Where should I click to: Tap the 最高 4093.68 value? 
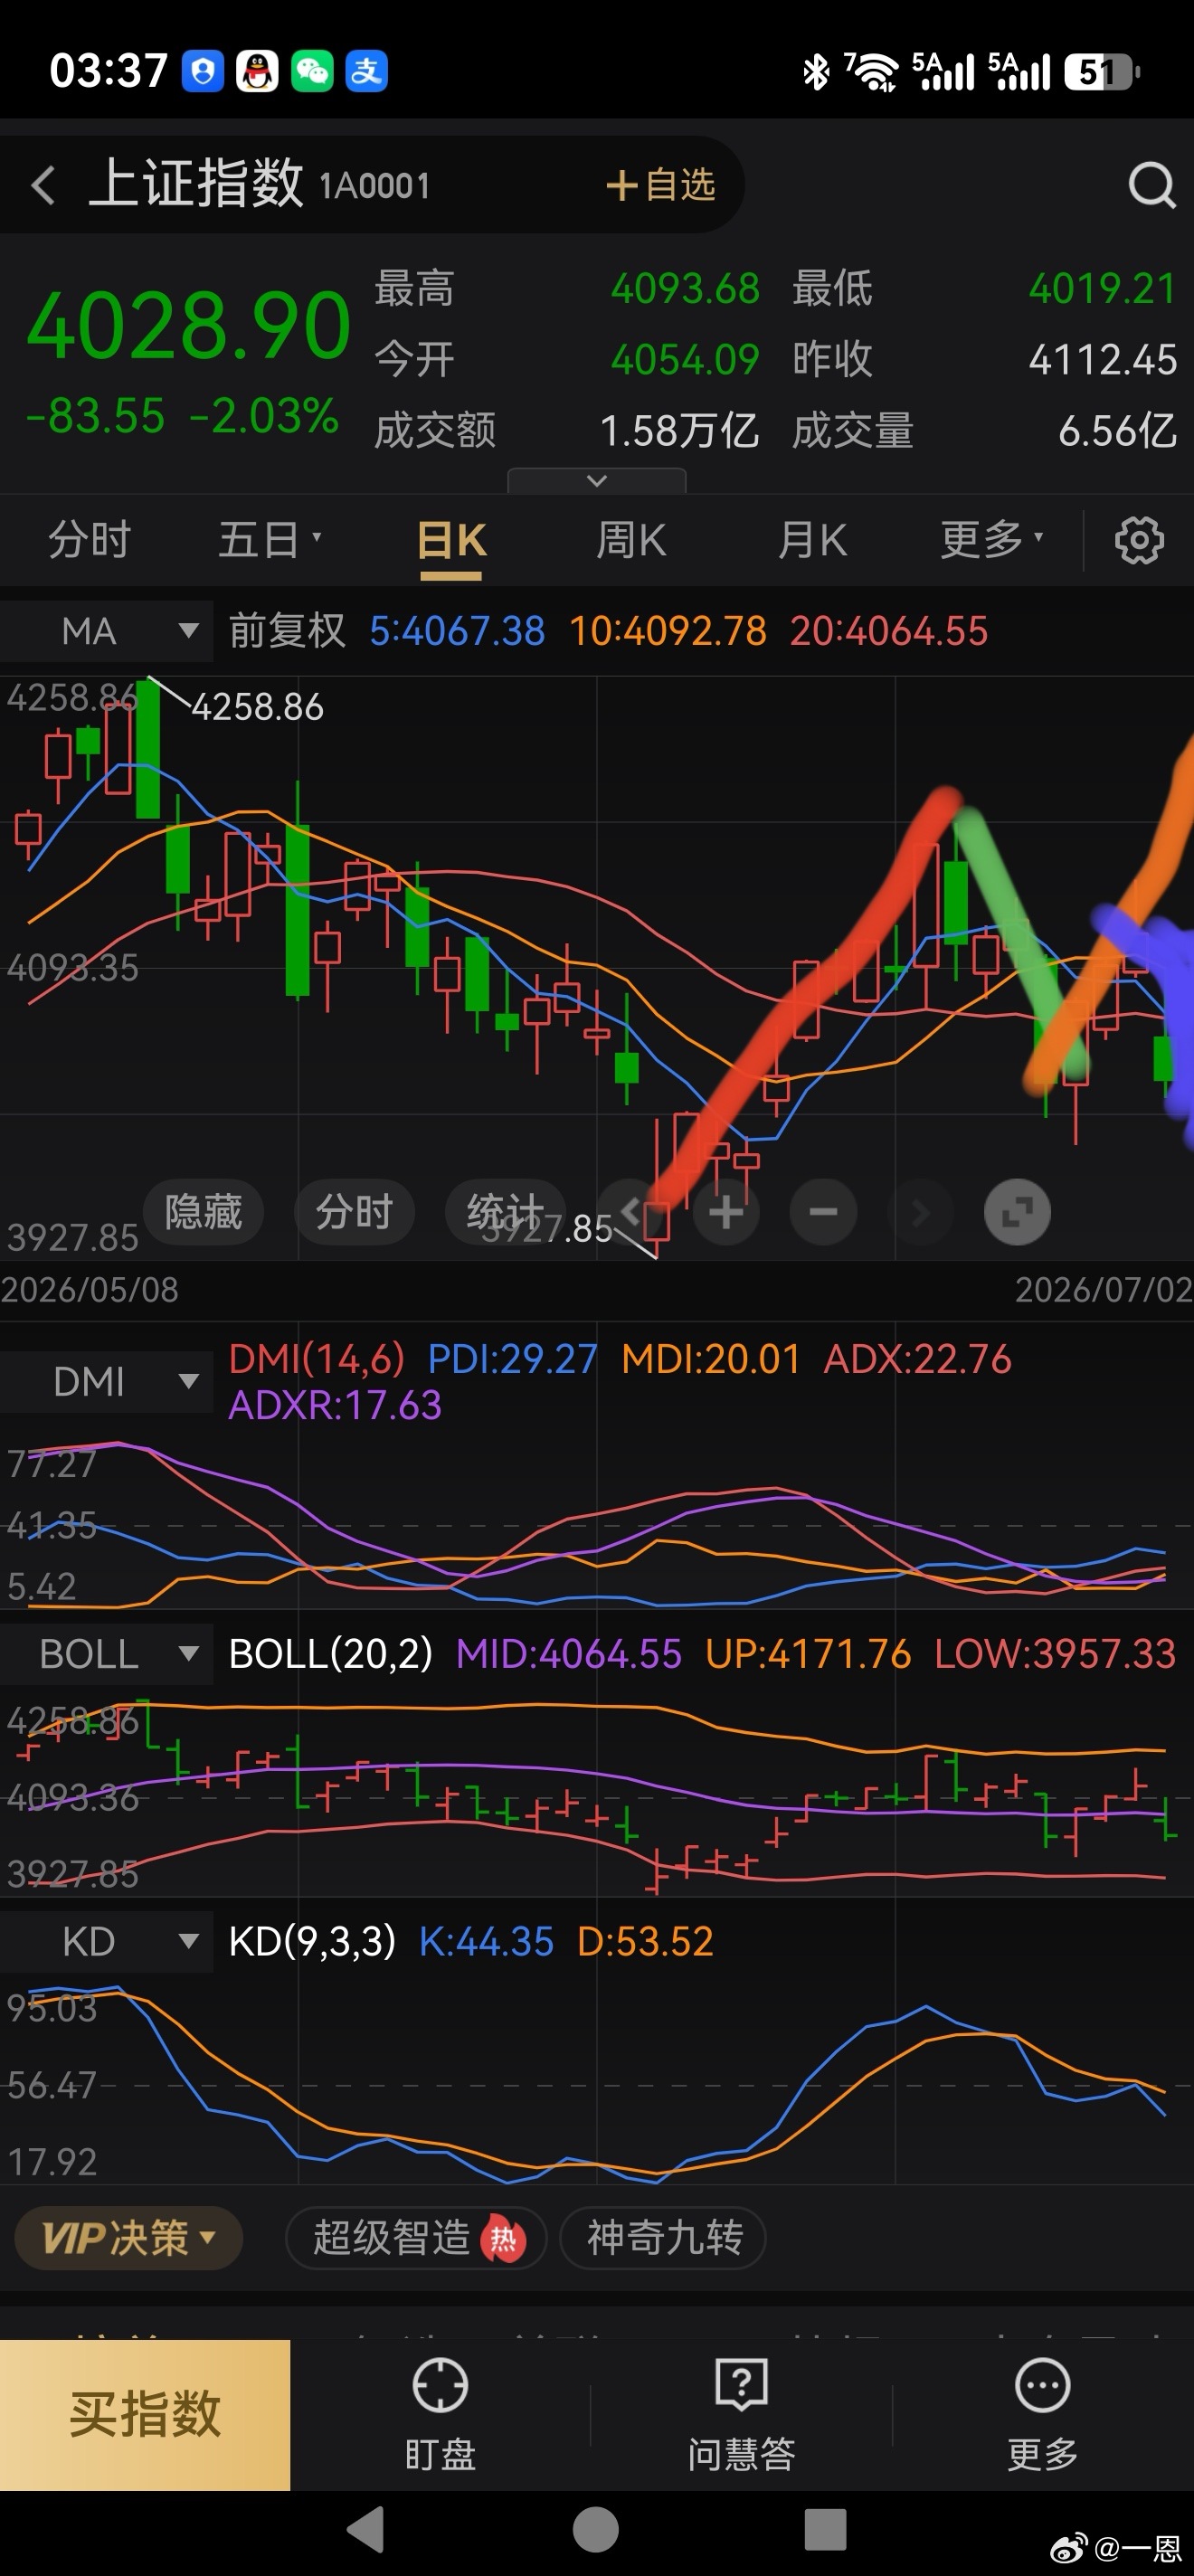(x=686, y=289)
